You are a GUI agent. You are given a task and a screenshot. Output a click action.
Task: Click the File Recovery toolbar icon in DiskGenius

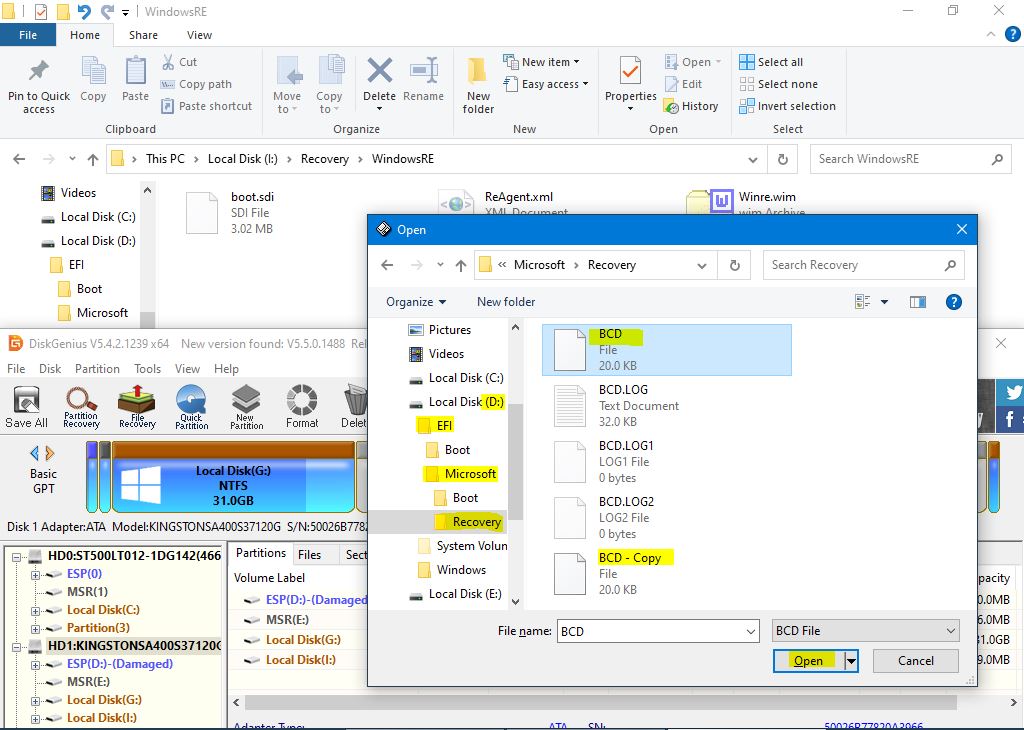137,406
